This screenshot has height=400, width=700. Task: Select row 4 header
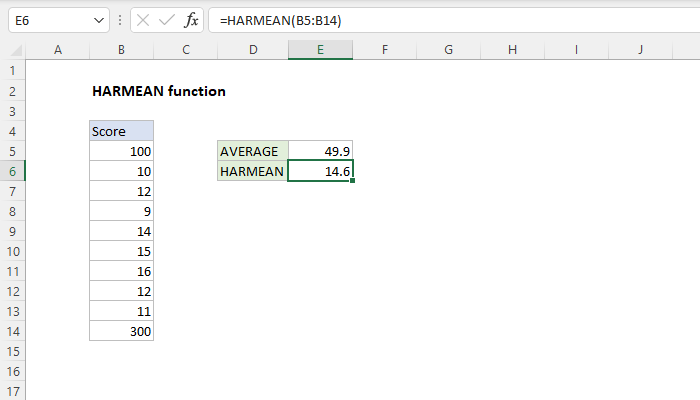point(12,131)
